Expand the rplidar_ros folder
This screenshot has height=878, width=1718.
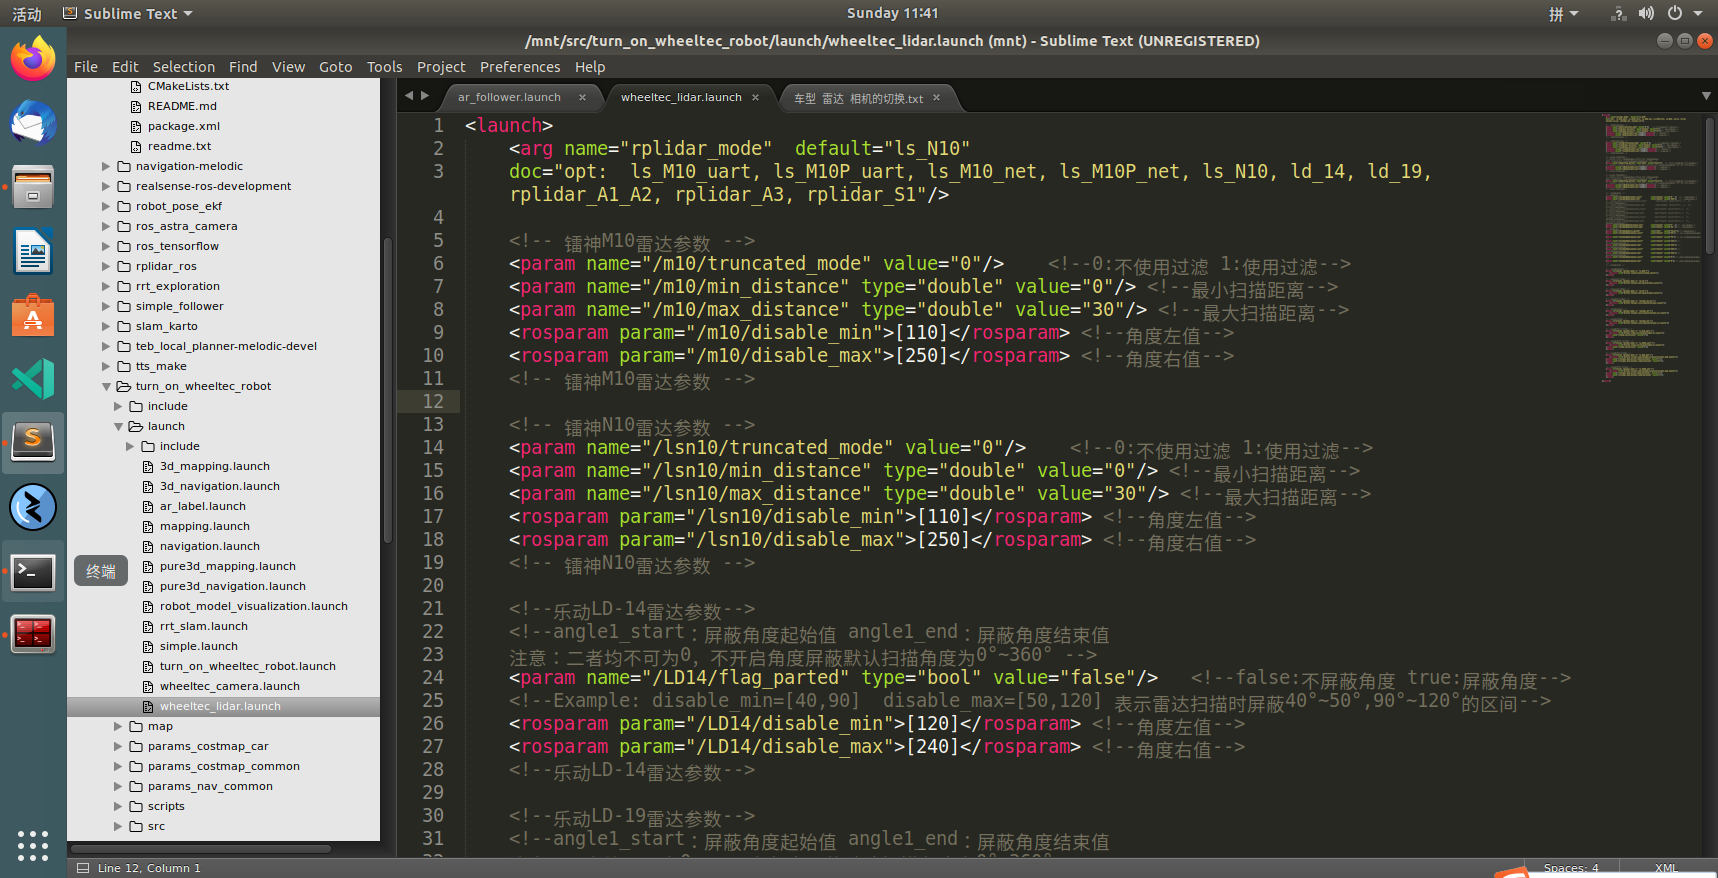point(106,266)
